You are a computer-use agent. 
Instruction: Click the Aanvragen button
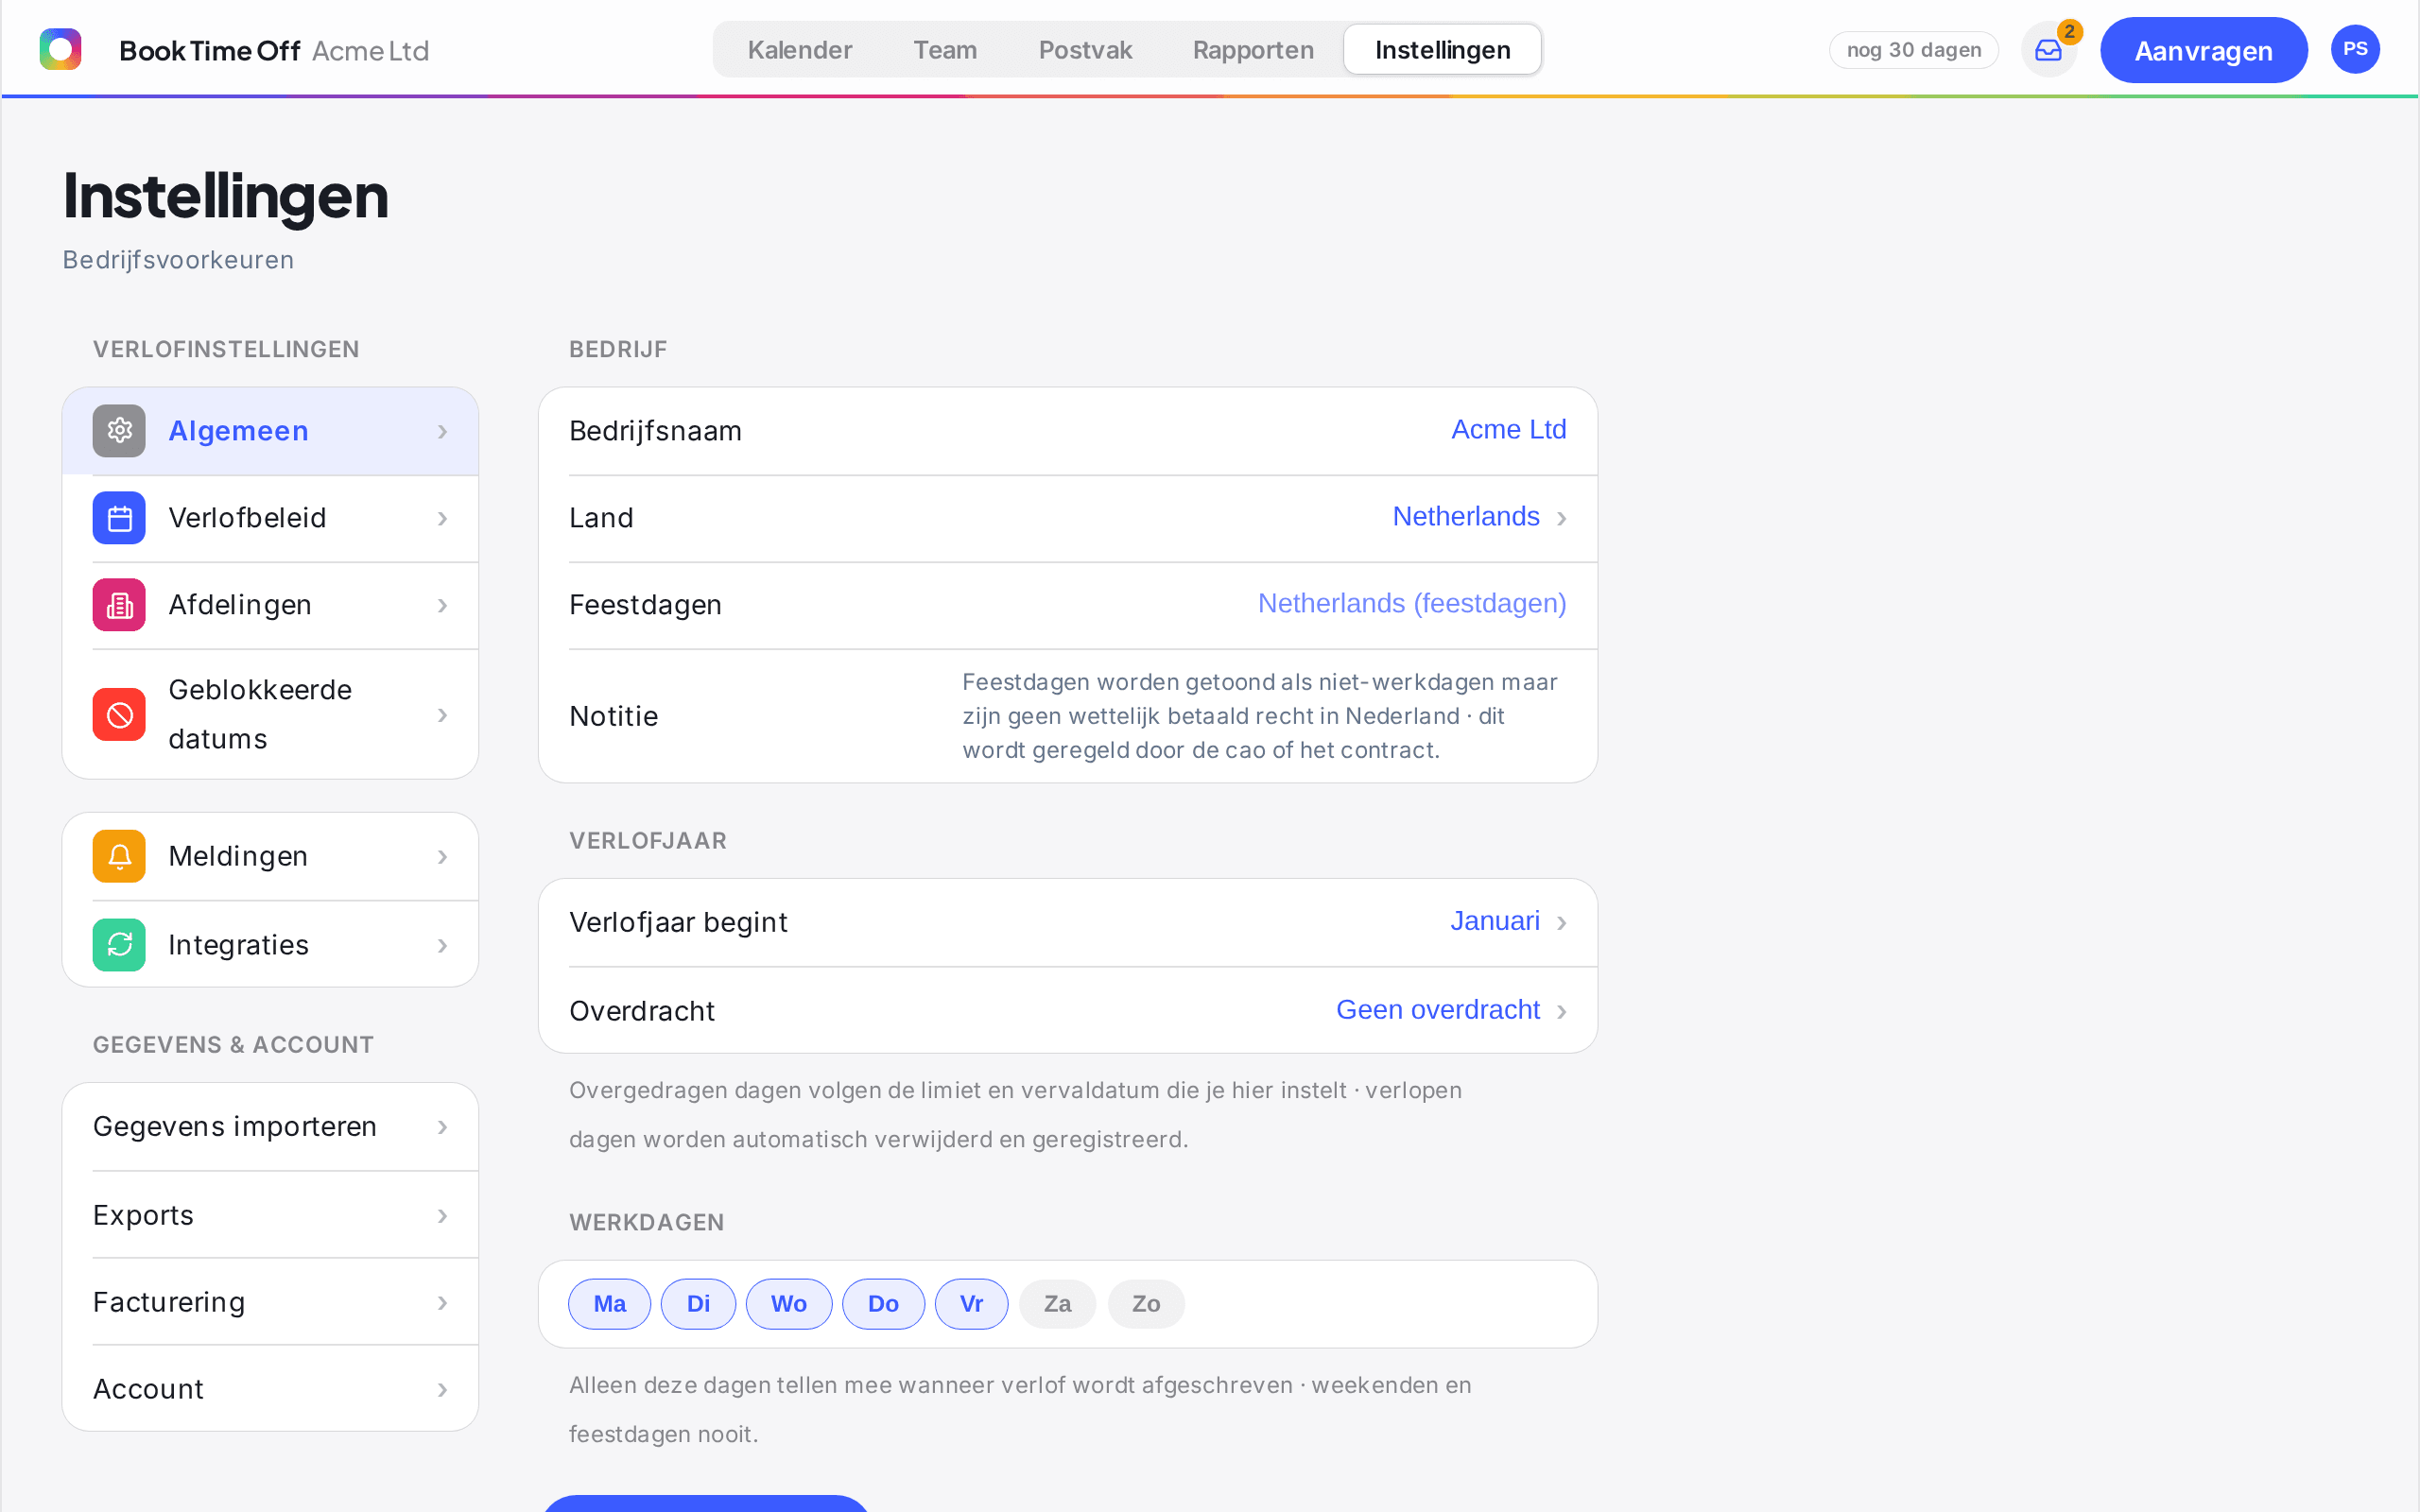point(2203,50)
